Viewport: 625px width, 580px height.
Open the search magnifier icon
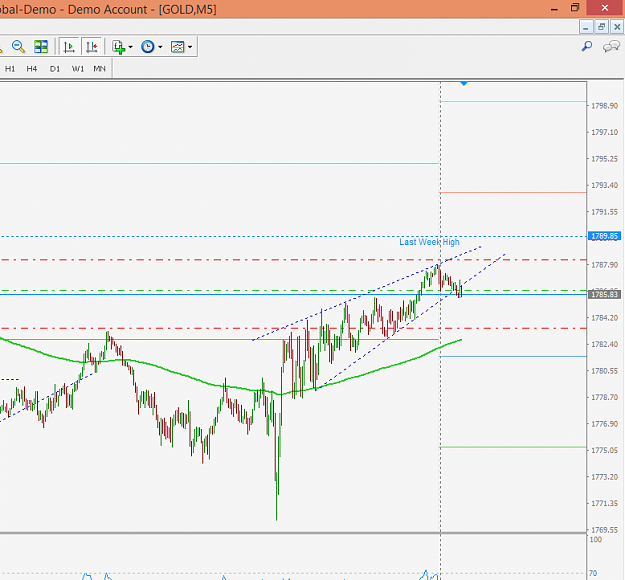coord(587,46)
